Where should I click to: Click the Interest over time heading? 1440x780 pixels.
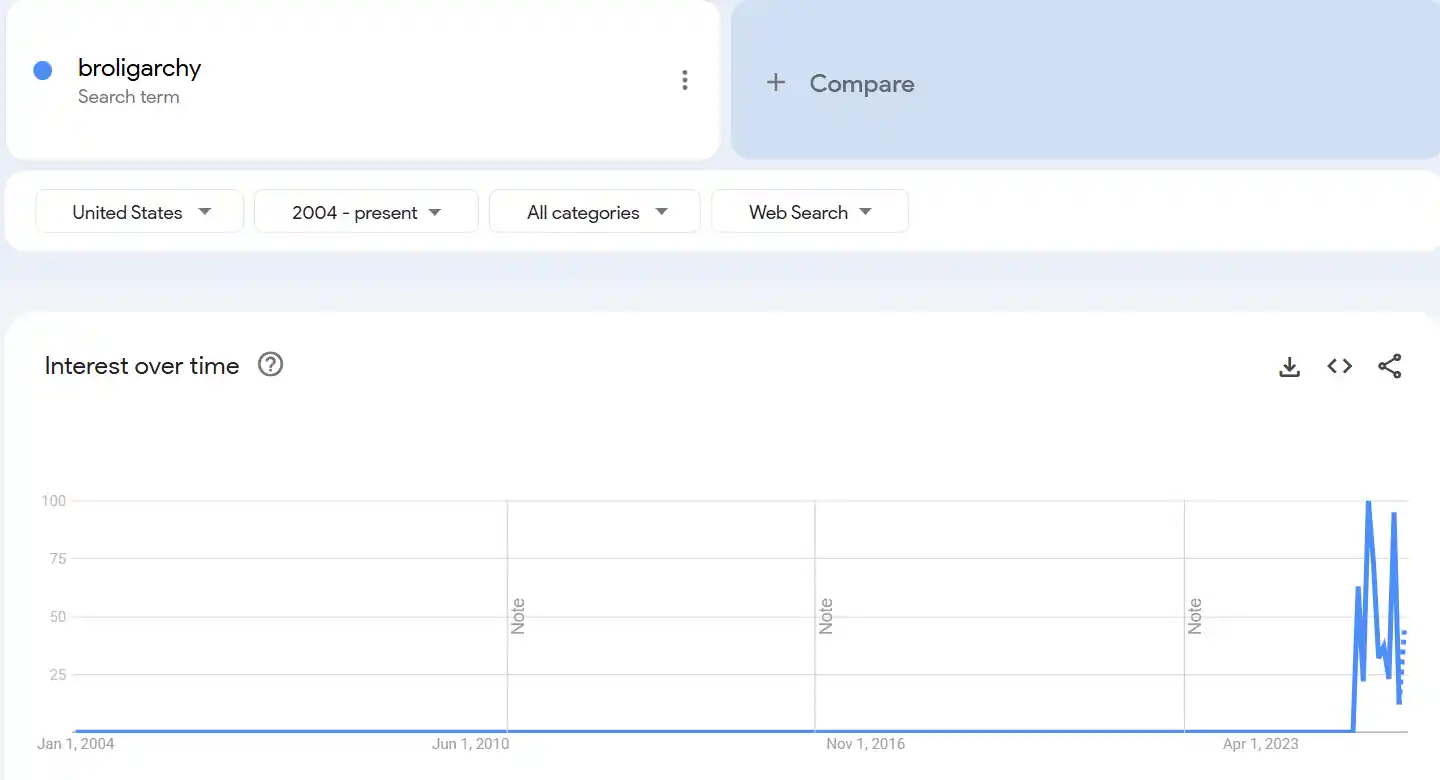[142, 366]
